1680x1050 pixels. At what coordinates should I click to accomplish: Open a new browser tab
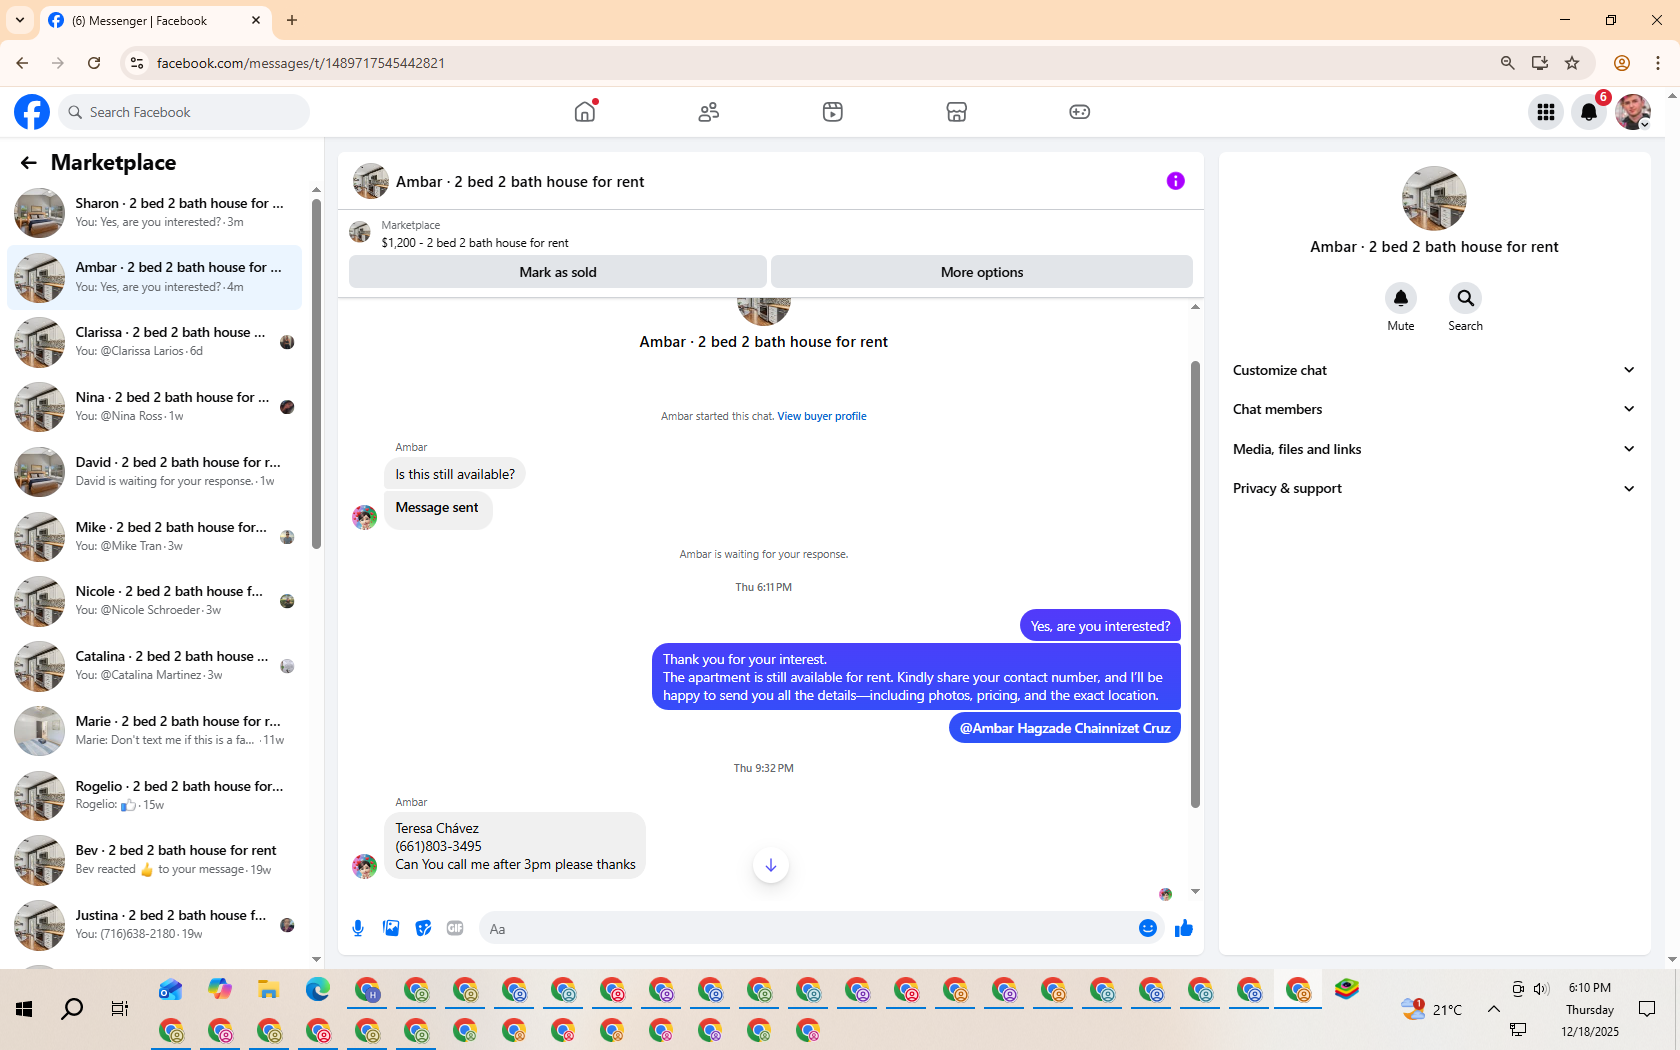coord(292,20)
